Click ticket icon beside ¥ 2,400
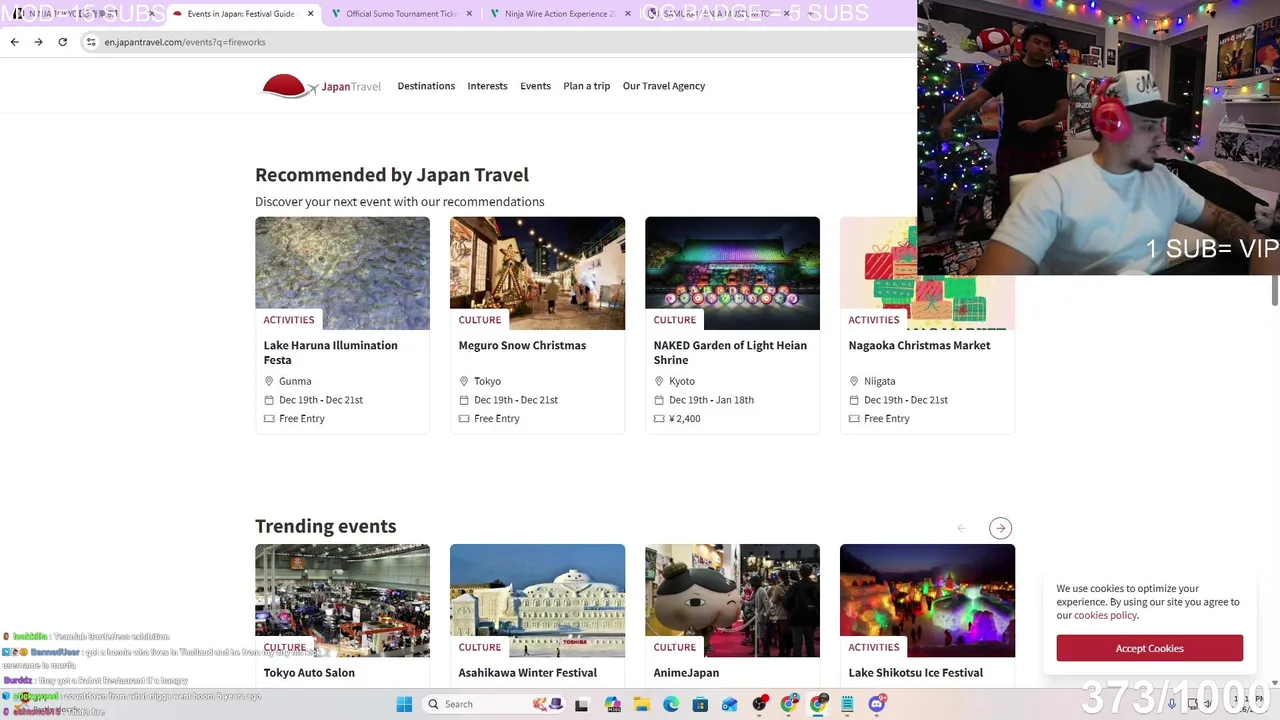 658,419
